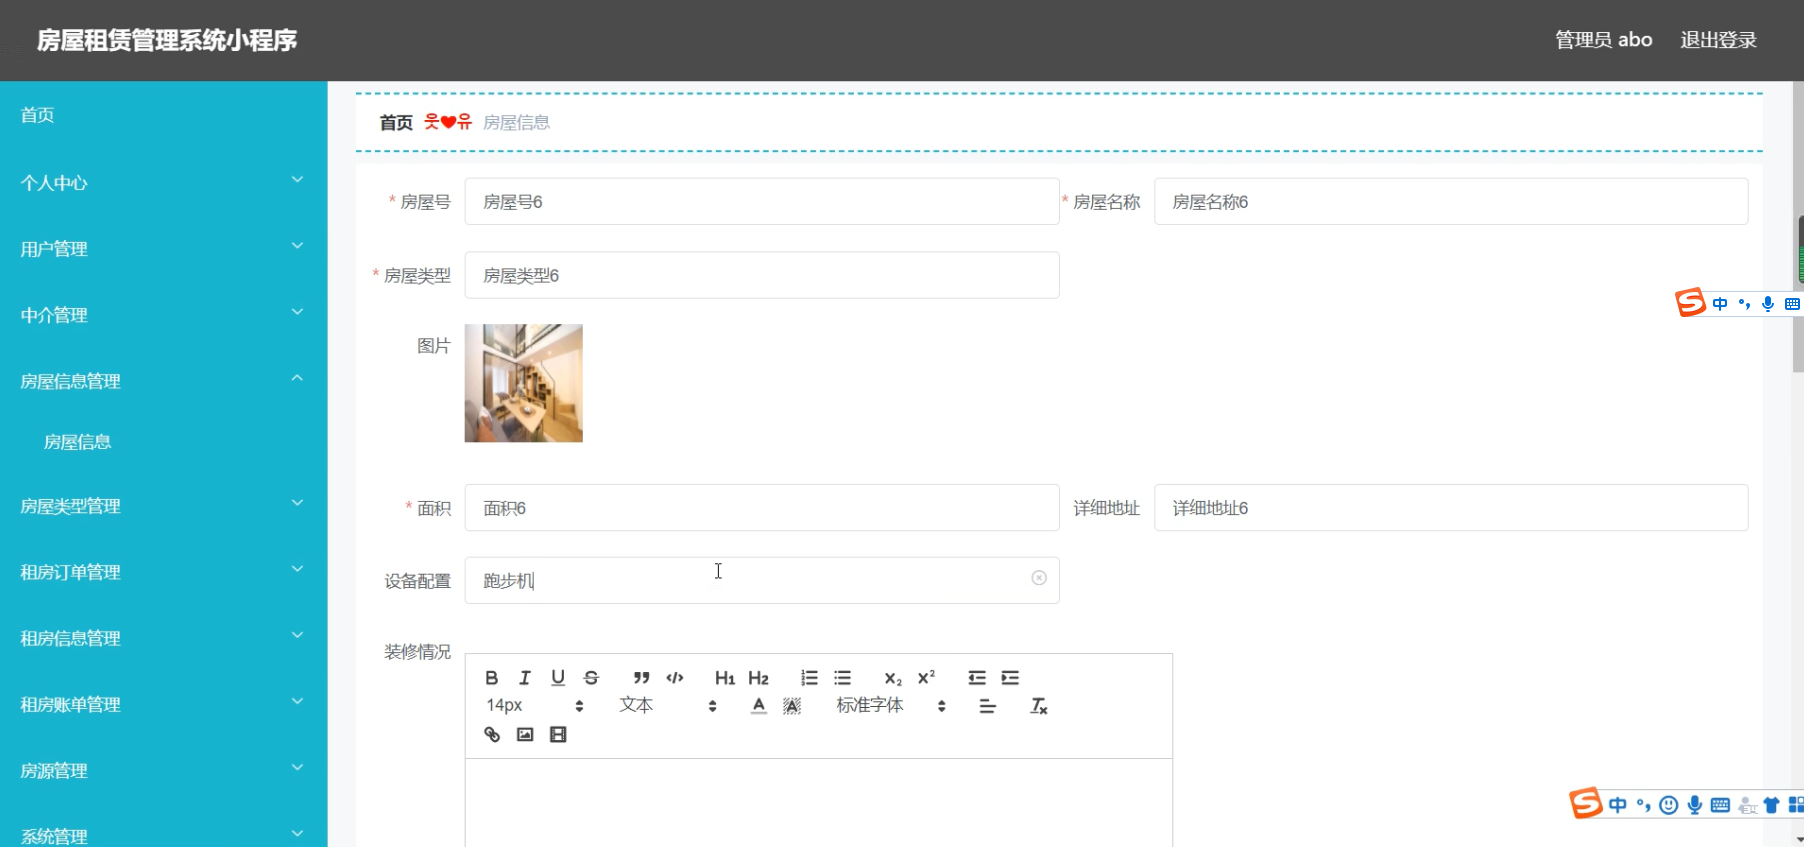Screen dimensions: 1804x847
Task: Open the 租房账单管理 sidebar menu
Action: point(163,704)
